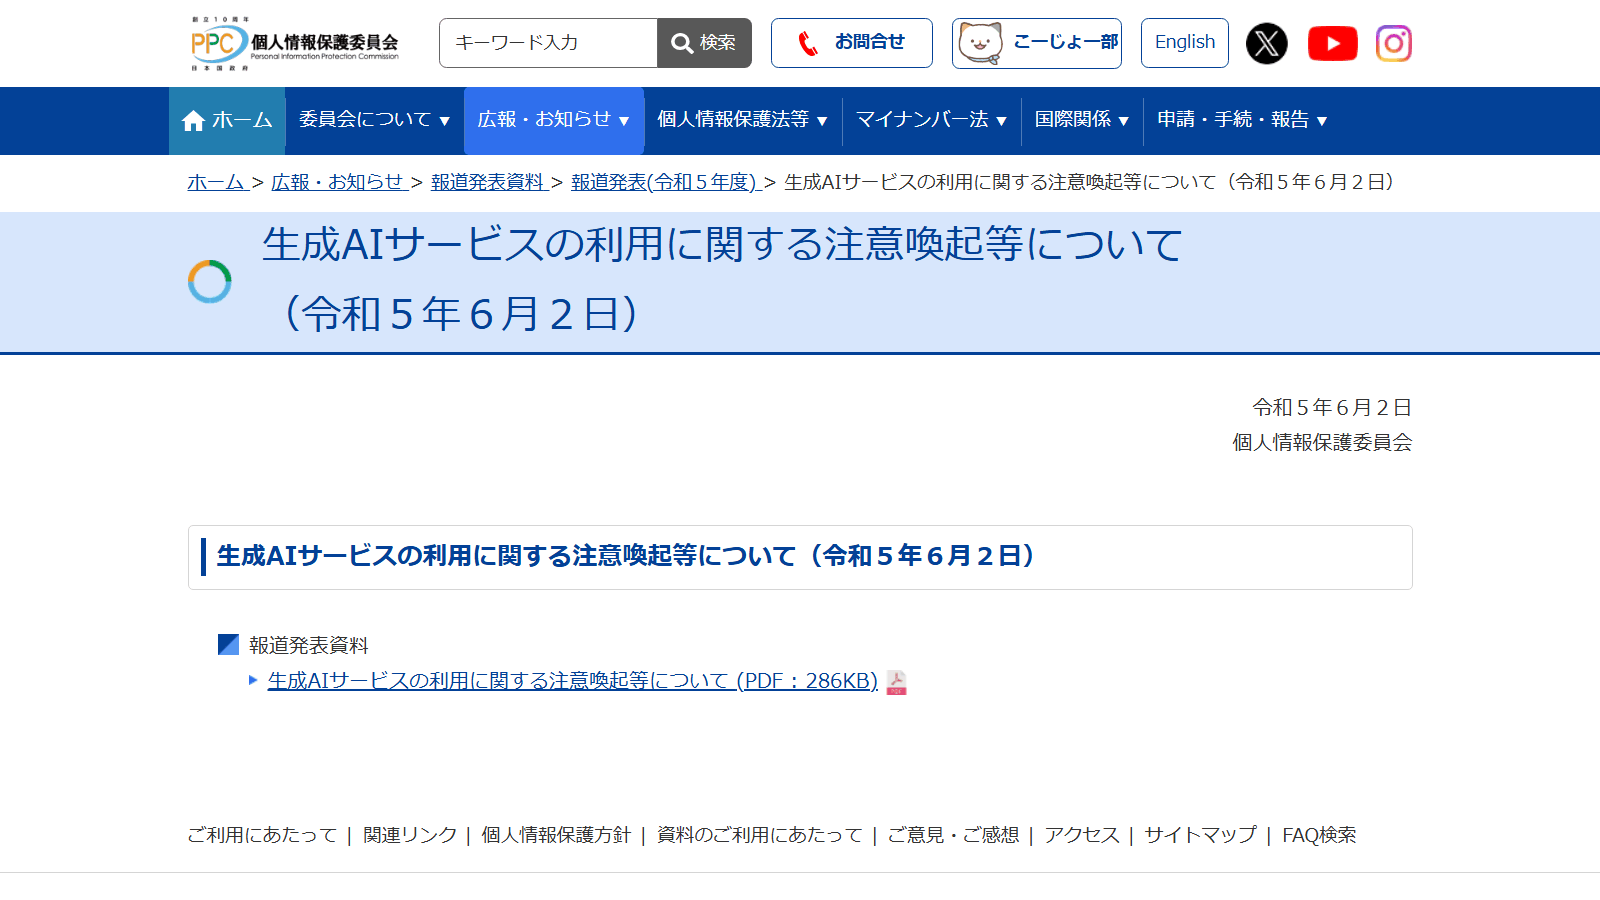This screenshot has width=1600, height=900.
Task: Open the ご利用にあたって footer link
Action: pos(262,835)
